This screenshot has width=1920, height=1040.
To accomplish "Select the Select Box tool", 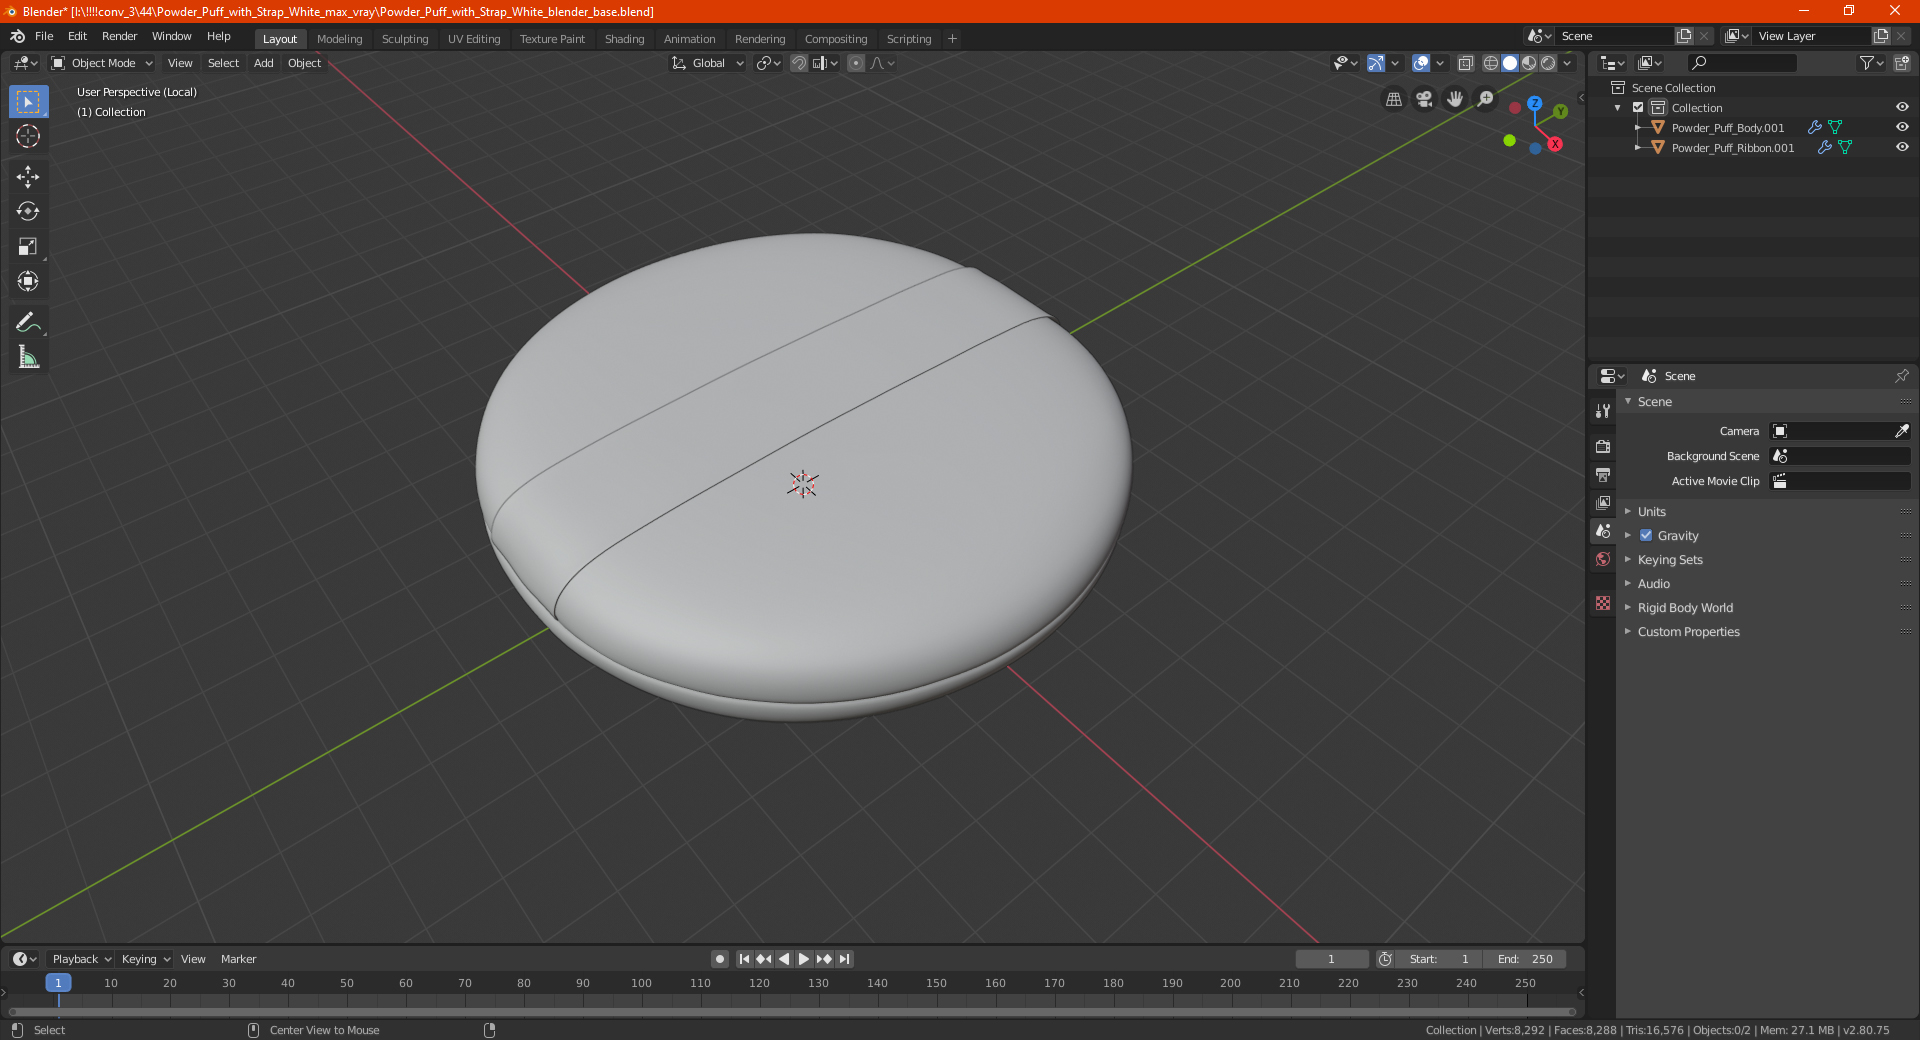I will 28,102.
